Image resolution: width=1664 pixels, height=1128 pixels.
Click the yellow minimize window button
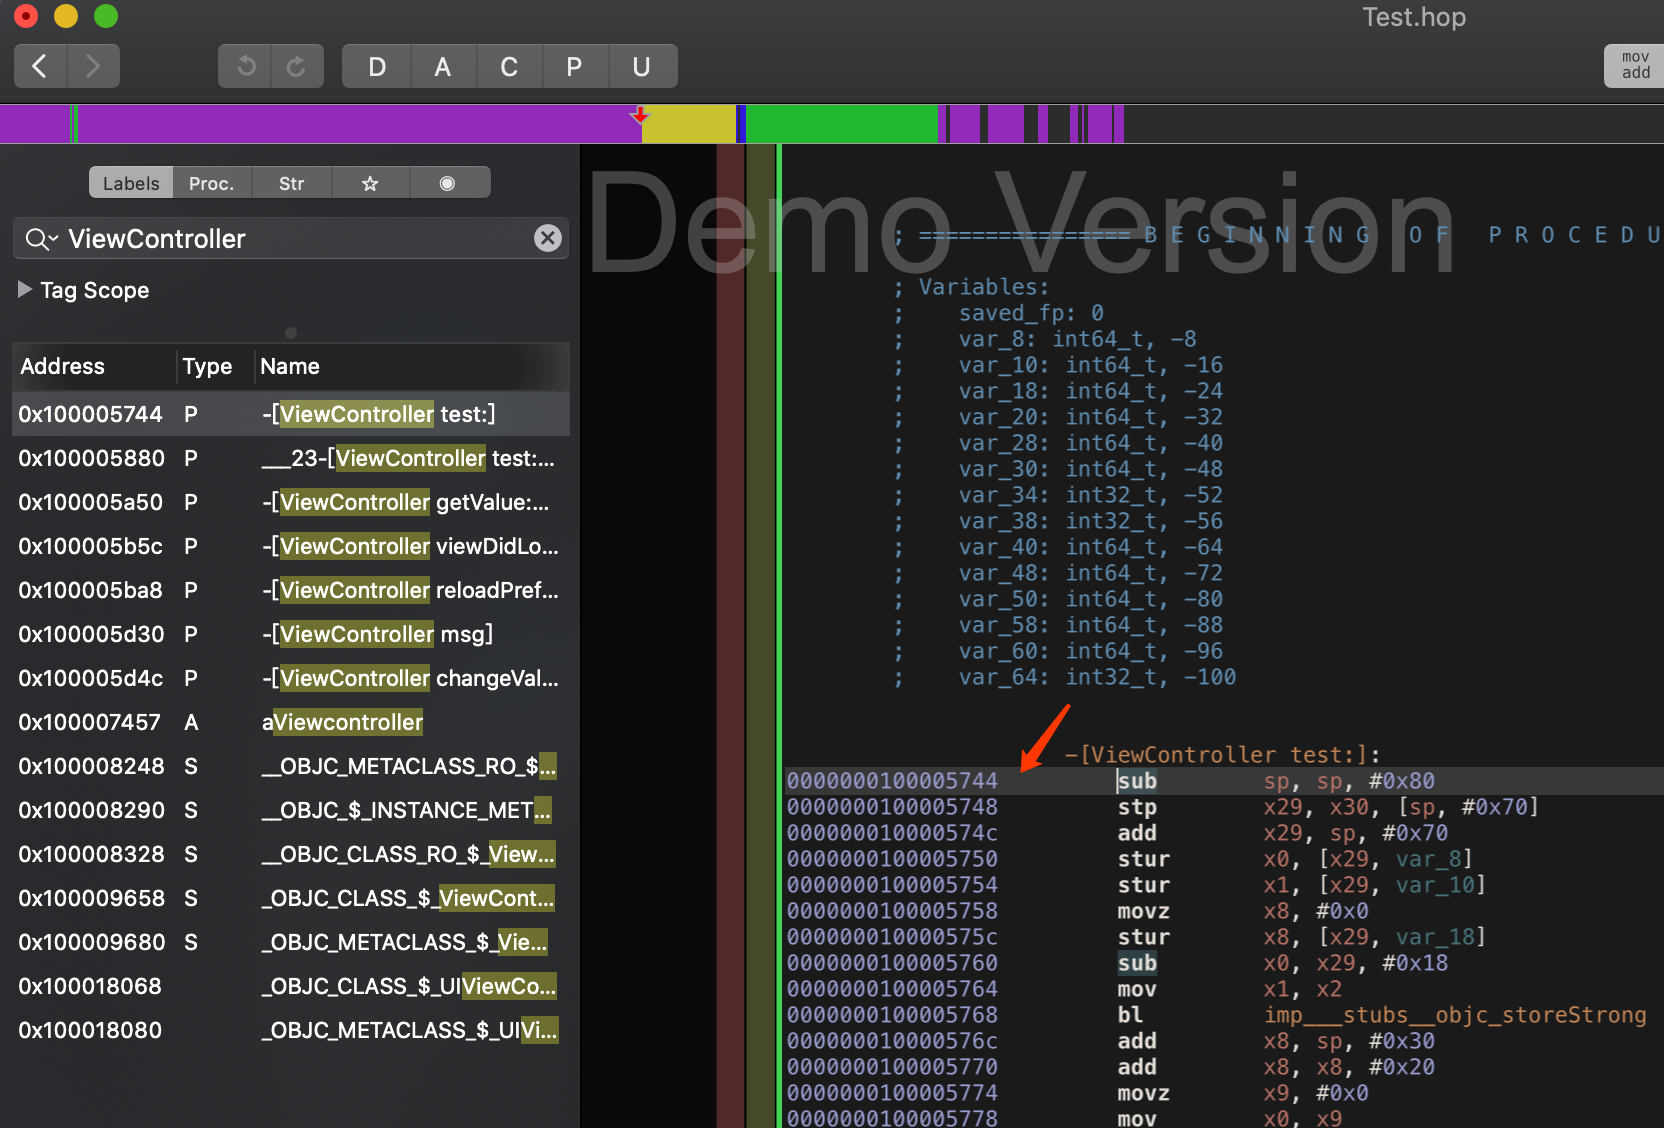[x=66, y=16]
